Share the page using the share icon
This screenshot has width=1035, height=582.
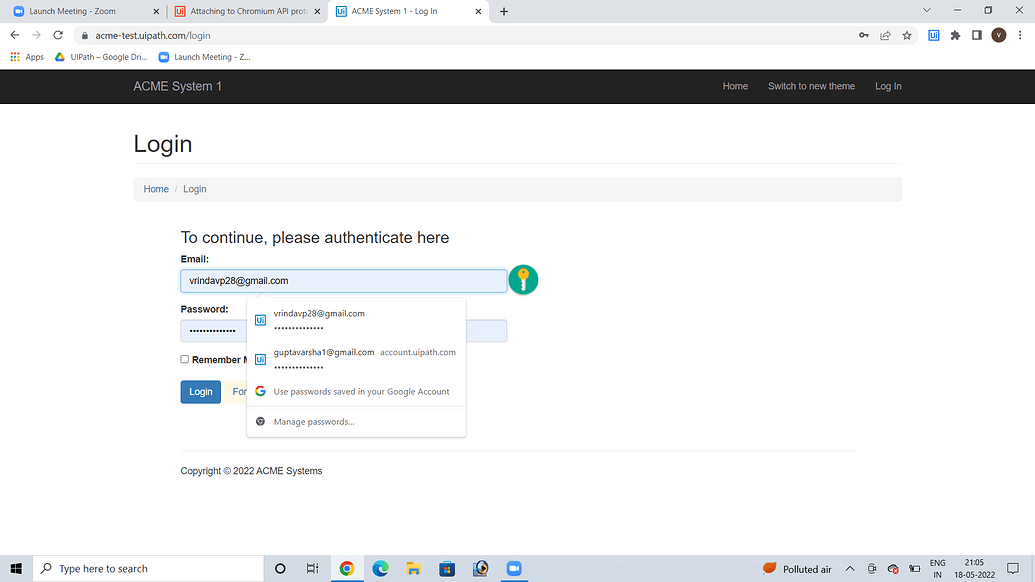coord(885,34)
